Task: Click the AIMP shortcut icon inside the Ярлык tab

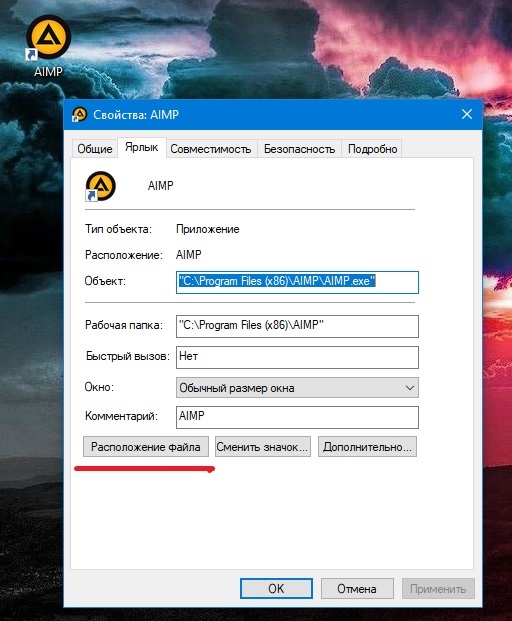Action: (101, 186)
